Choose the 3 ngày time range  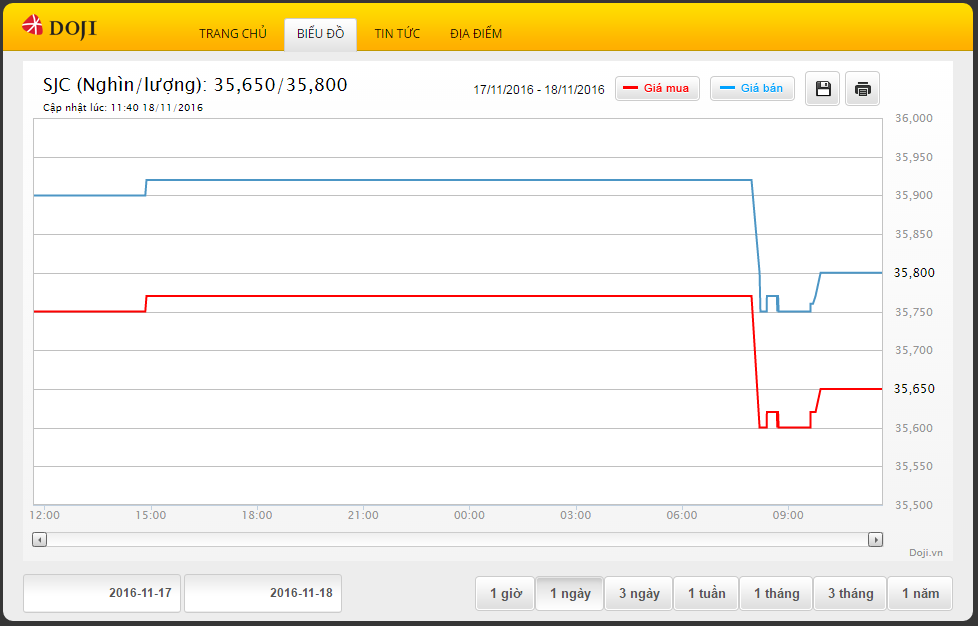coord(639,593)
